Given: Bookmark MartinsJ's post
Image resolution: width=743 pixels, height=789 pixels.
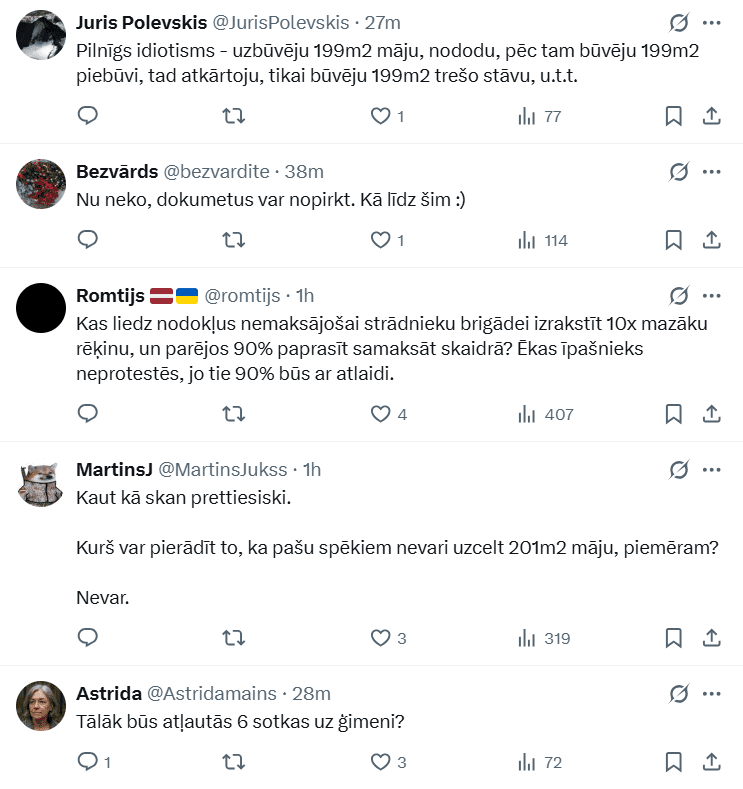Looking at the screenshot, I should 674,638.
